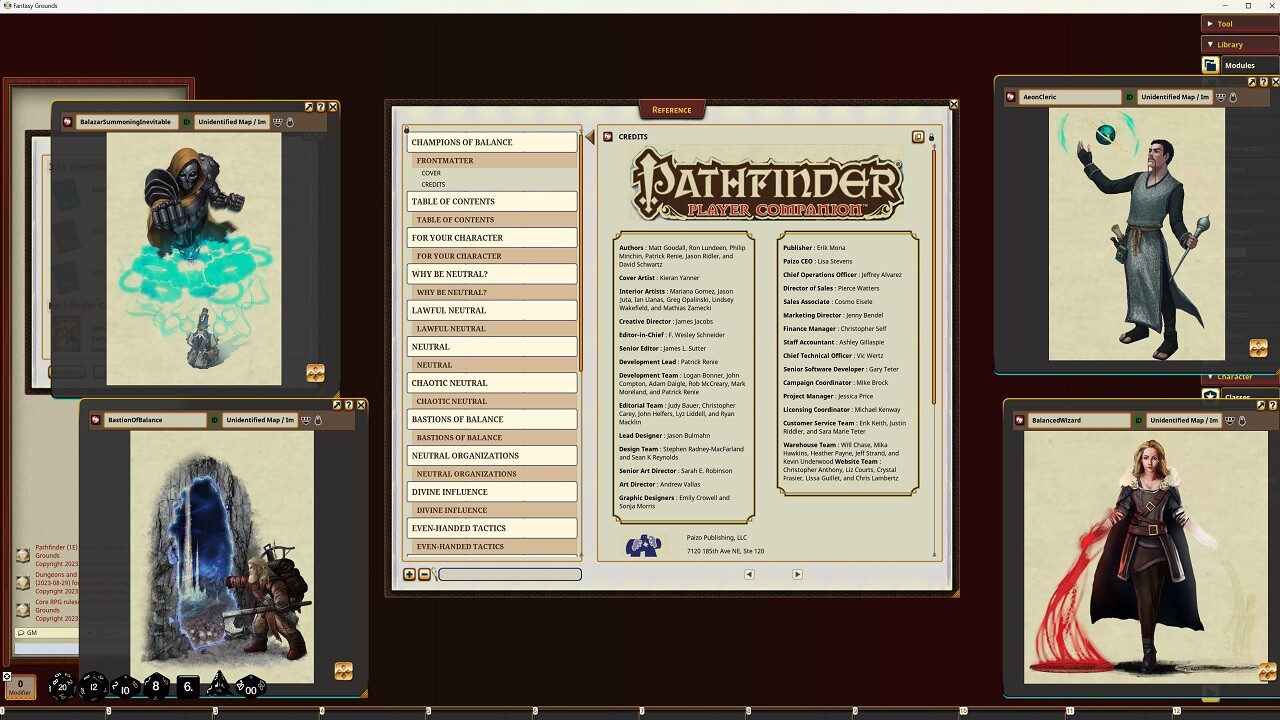
Task: Click the shortcut arrow icon on AeonCleric window
Action: pos(1252,83)
